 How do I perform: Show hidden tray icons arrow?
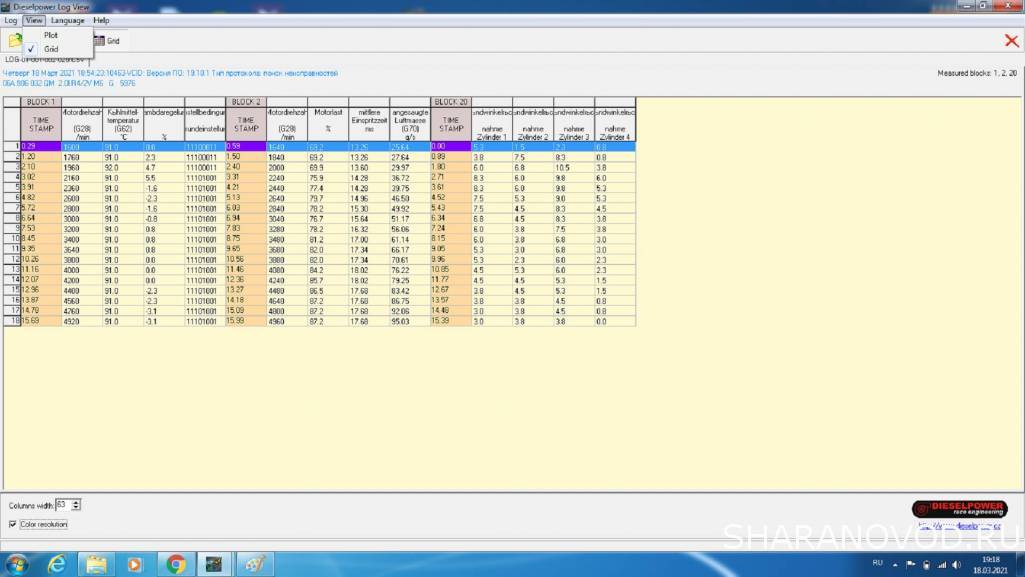tap(896, 565)
